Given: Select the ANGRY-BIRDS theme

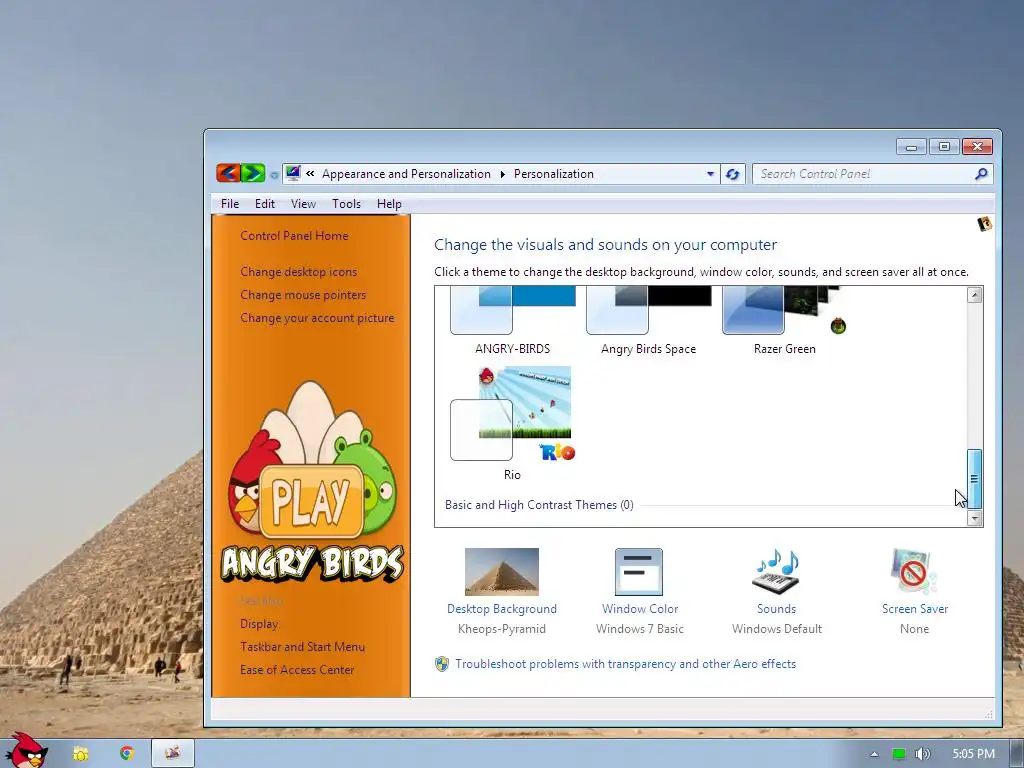Looking at the screenshot, I should 513,321.
